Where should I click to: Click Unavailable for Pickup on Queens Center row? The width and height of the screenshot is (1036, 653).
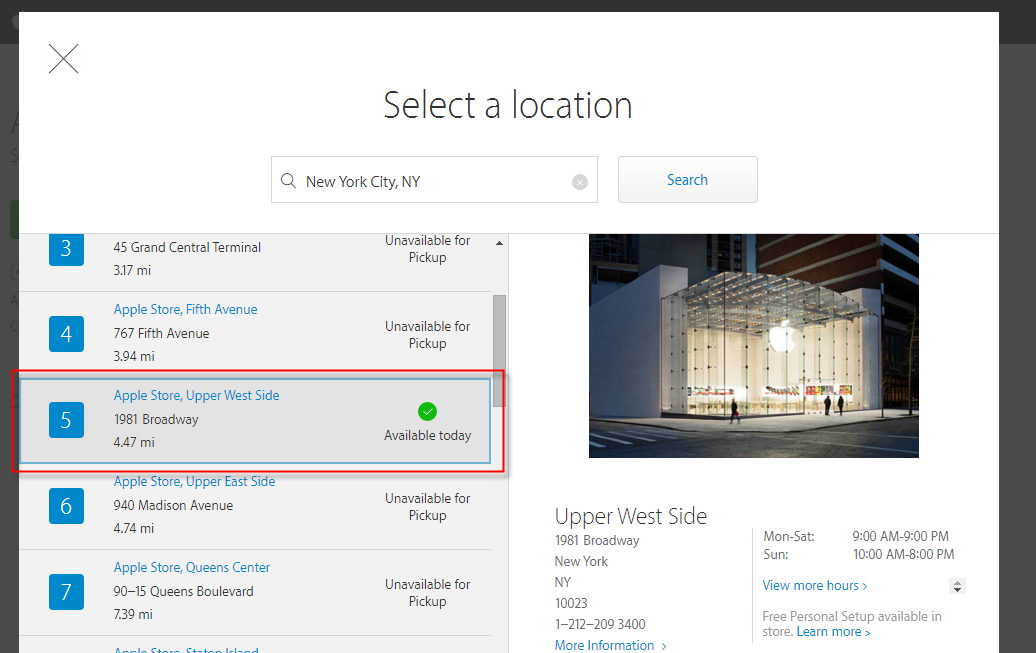point(427,593)
